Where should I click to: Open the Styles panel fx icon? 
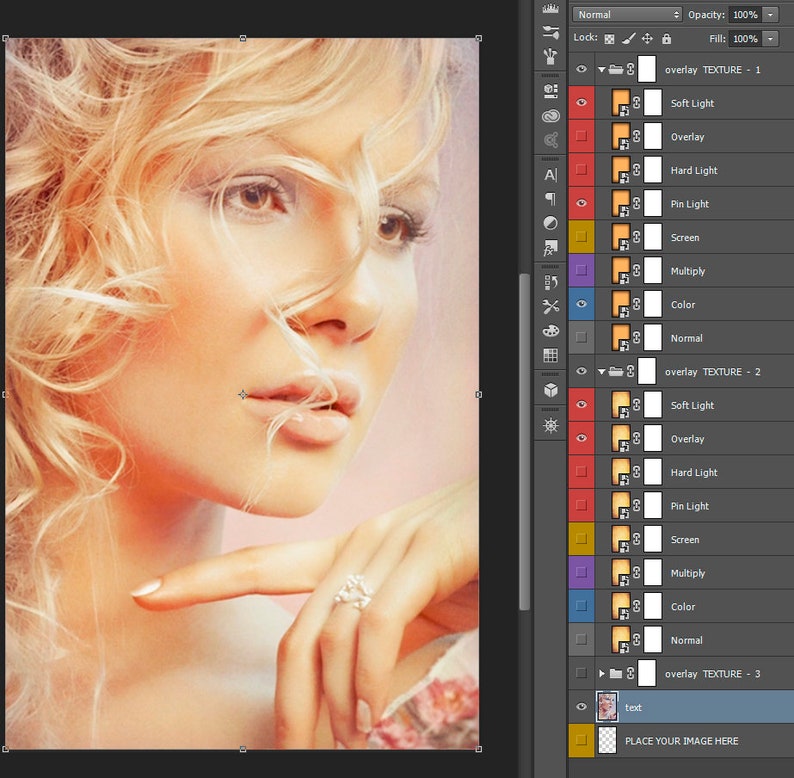pos(550,248)
